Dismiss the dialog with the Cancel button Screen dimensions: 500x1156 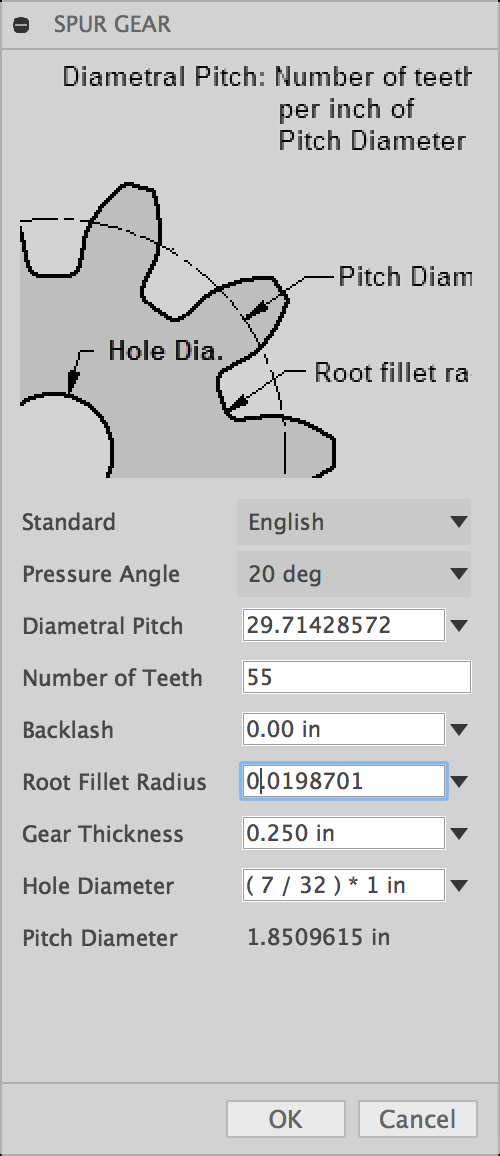417,1119
